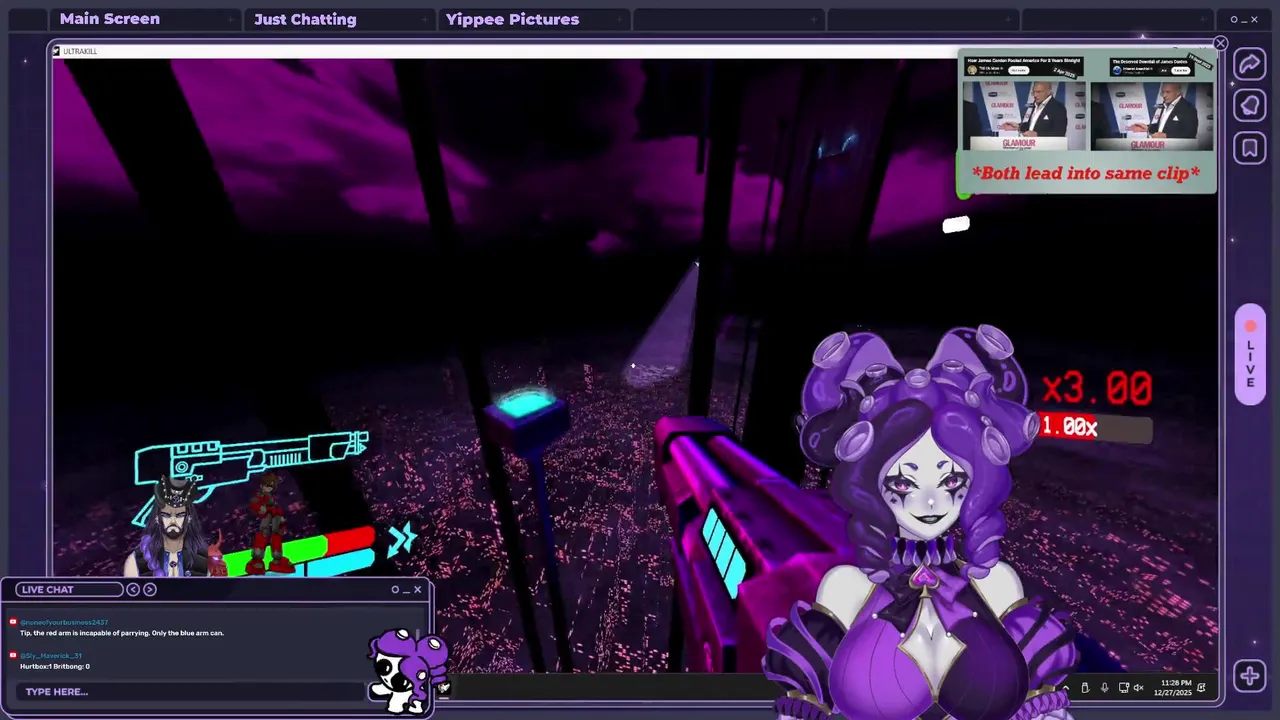Viewport: 1280px width, 720px height.
Task: Click the top bar circle window control
Action: pos(1234,19)
